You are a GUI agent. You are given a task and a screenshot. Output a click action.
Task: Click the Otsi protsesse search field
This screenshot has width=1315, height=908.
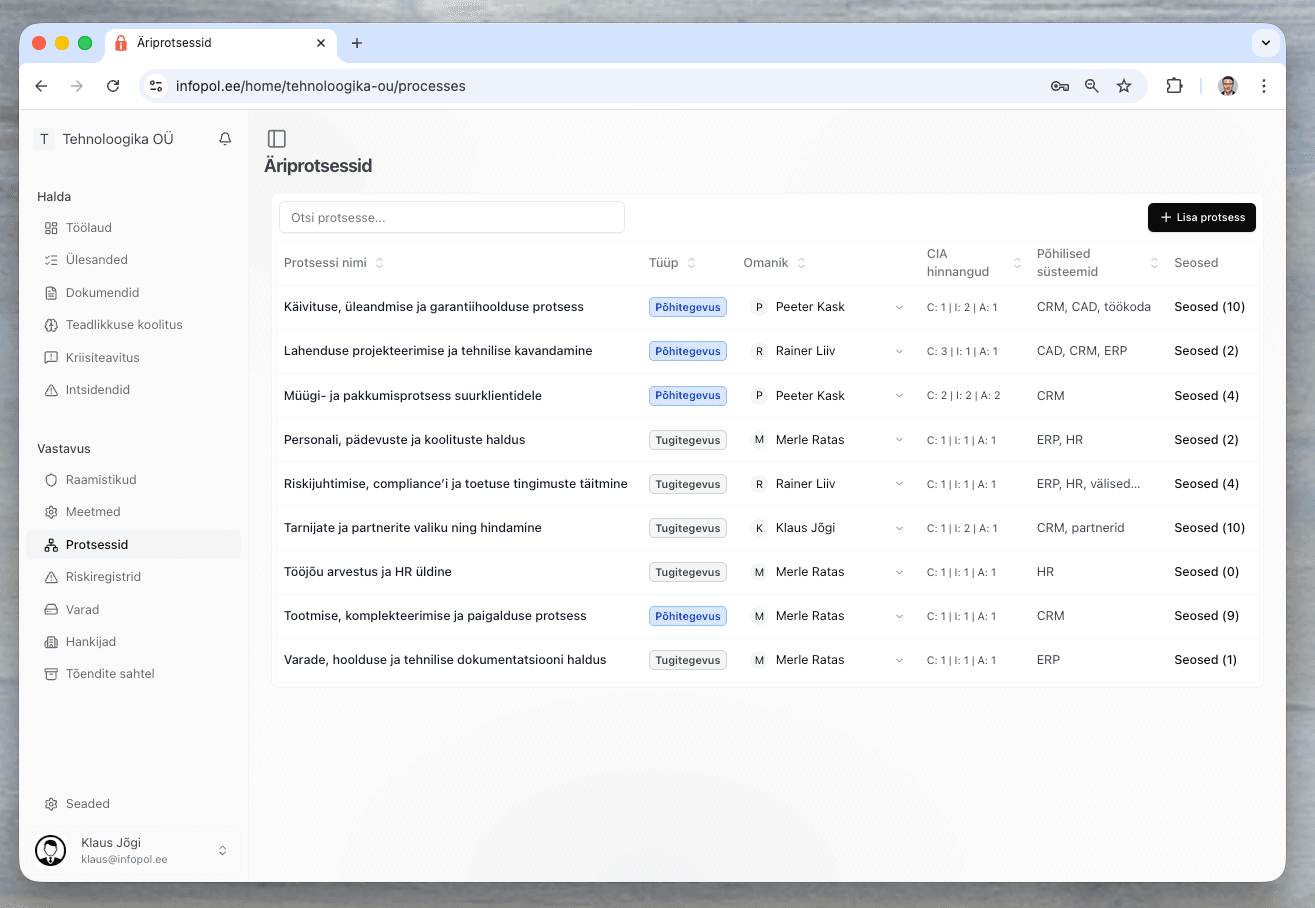tap(451, 217)
